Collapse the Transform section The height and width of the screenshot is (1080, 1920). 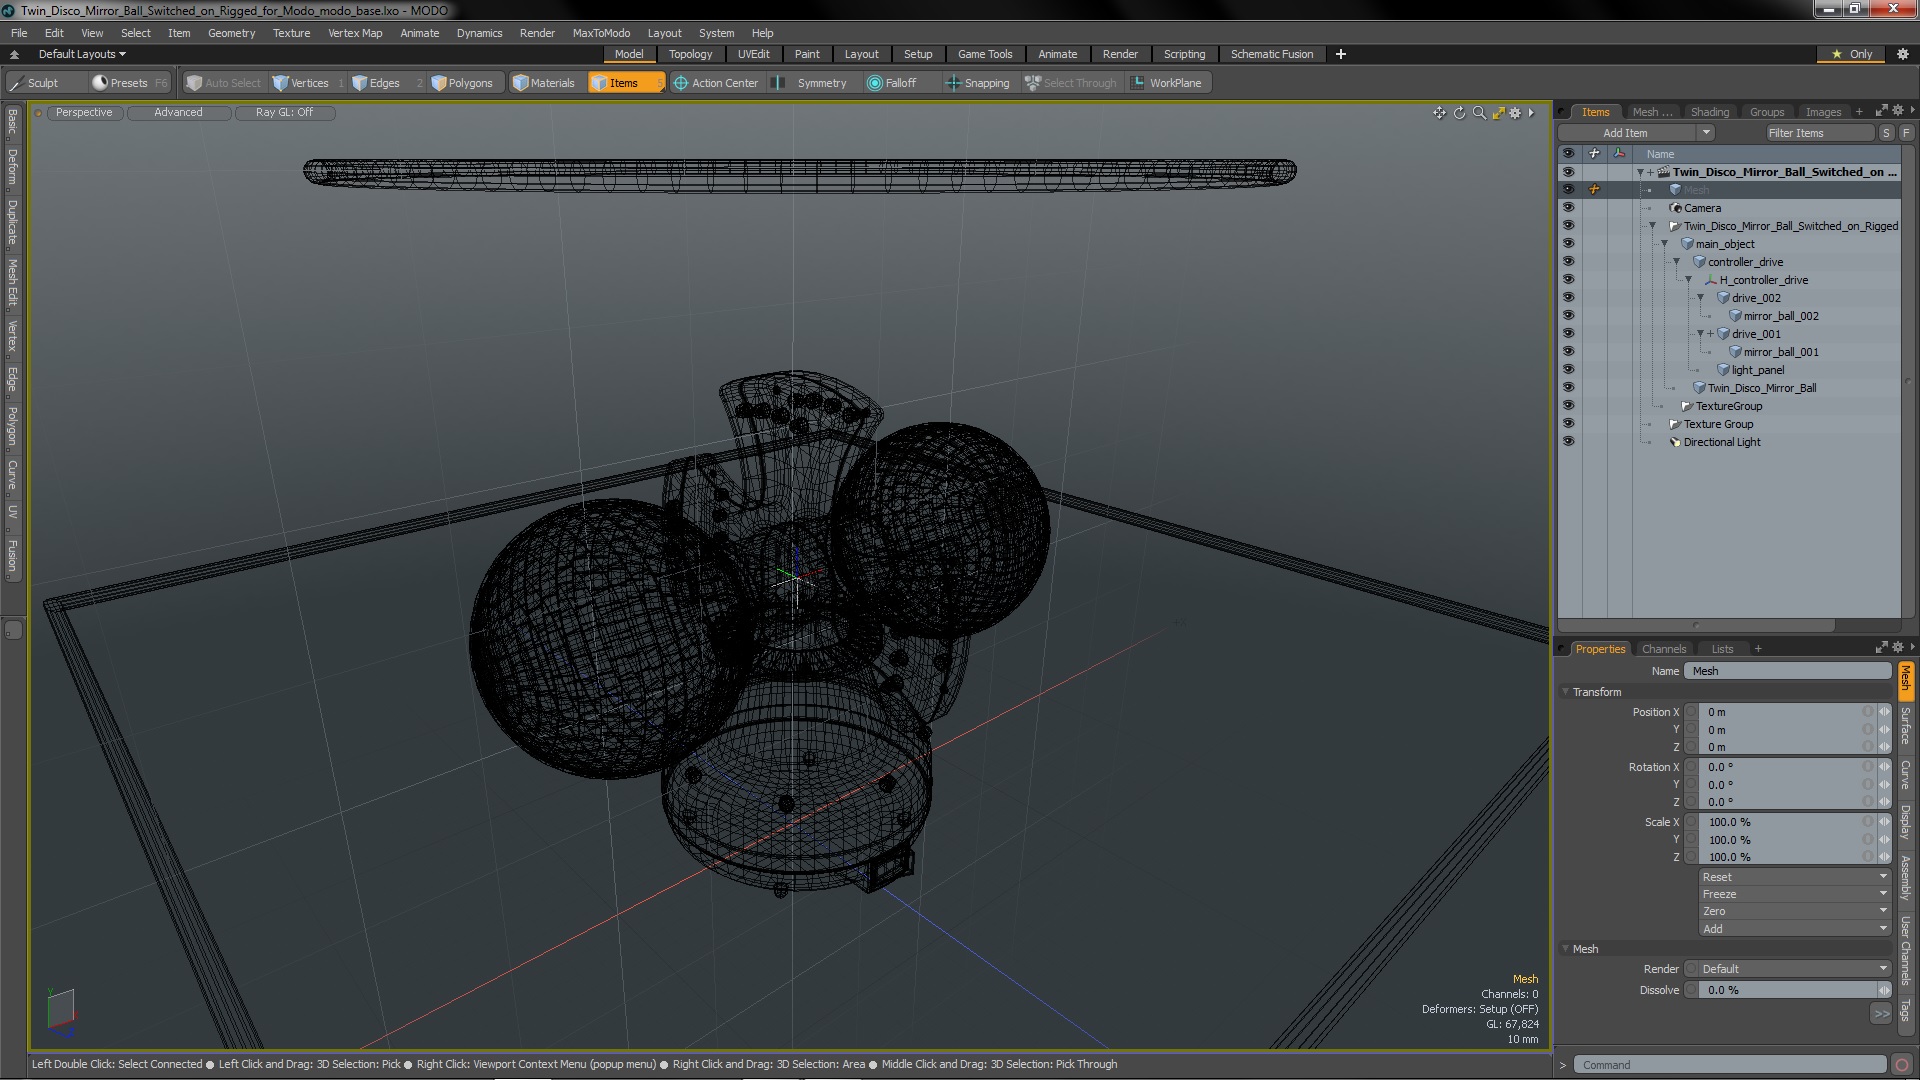(x=1566, y=692)
